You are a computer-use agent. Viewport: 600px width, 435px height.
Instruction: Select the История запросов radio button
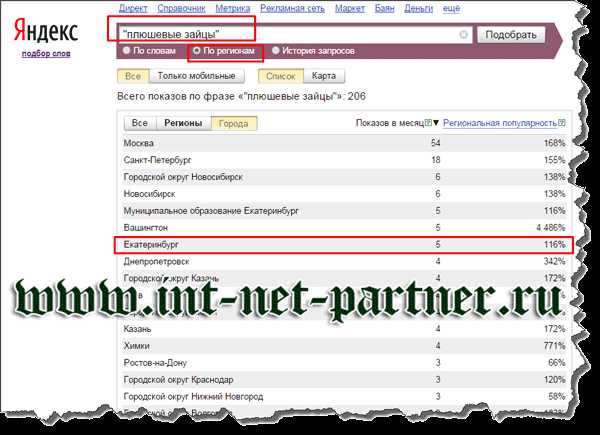click(276, 51)
